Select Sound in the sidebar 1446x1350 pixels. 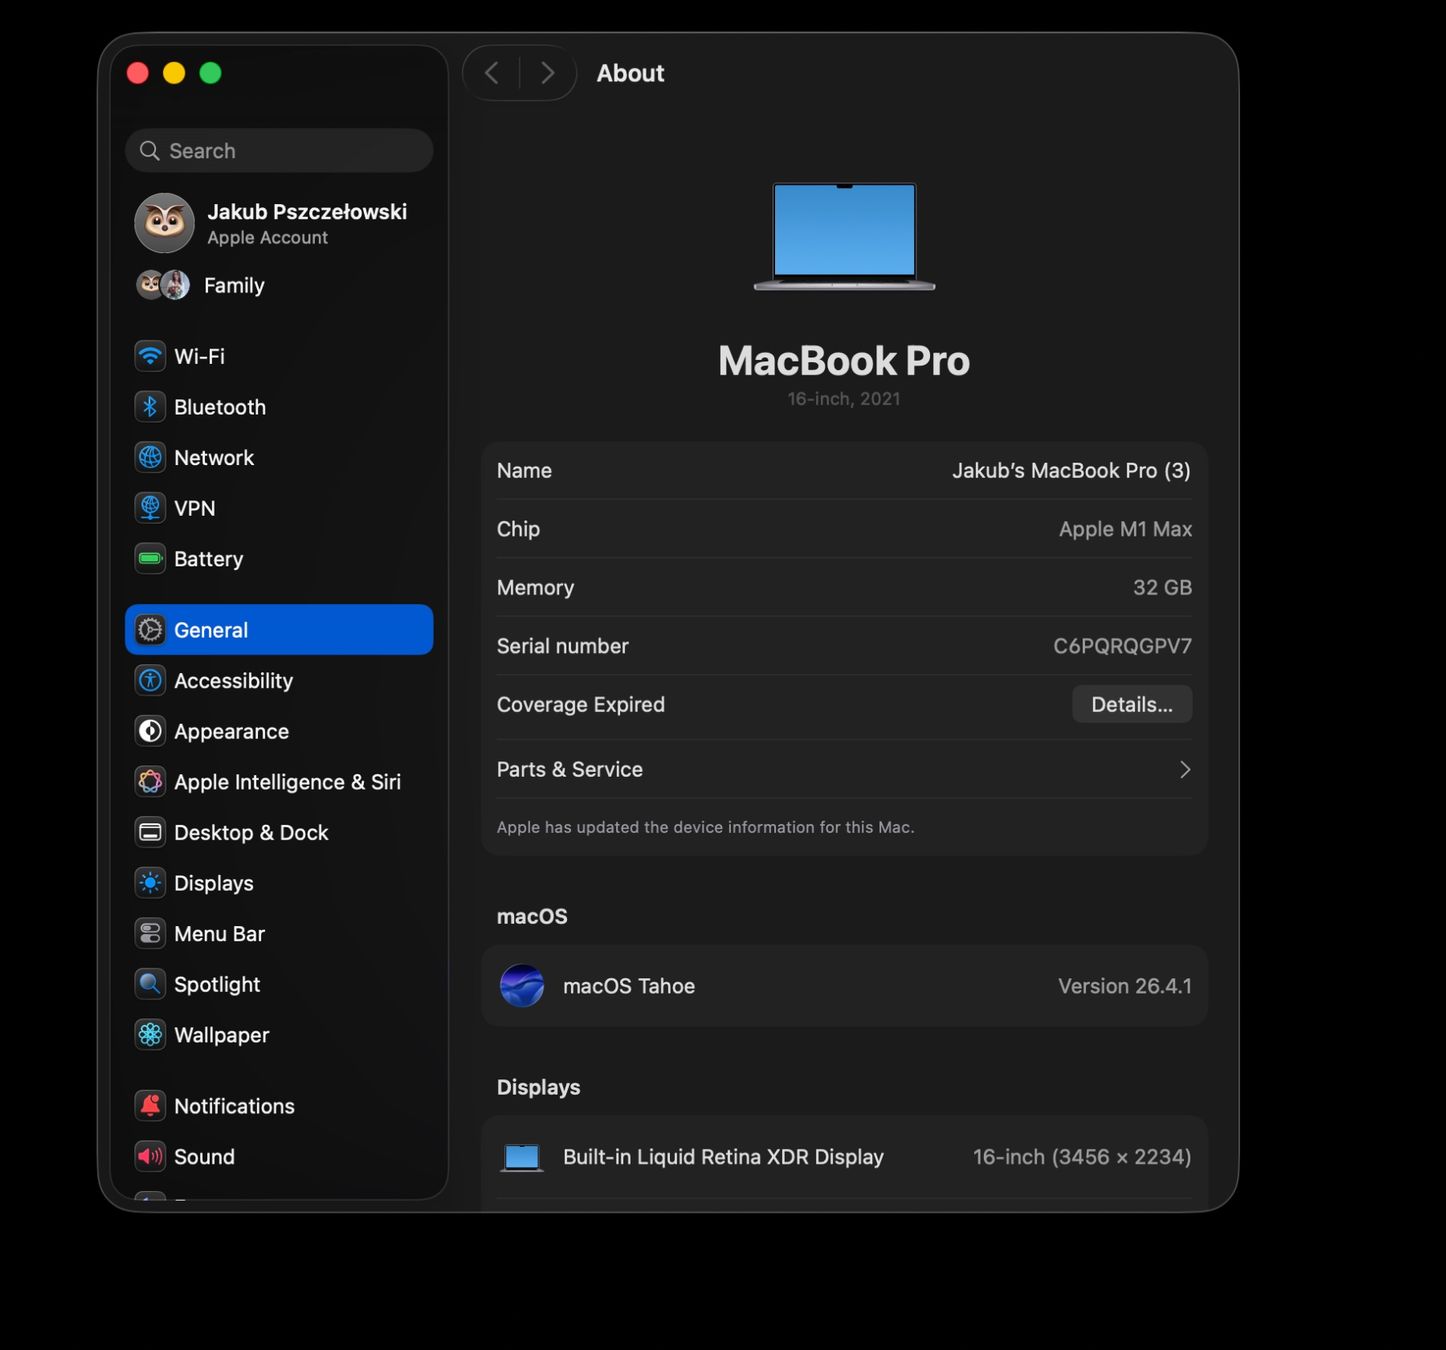click(x=279, y=1157)
